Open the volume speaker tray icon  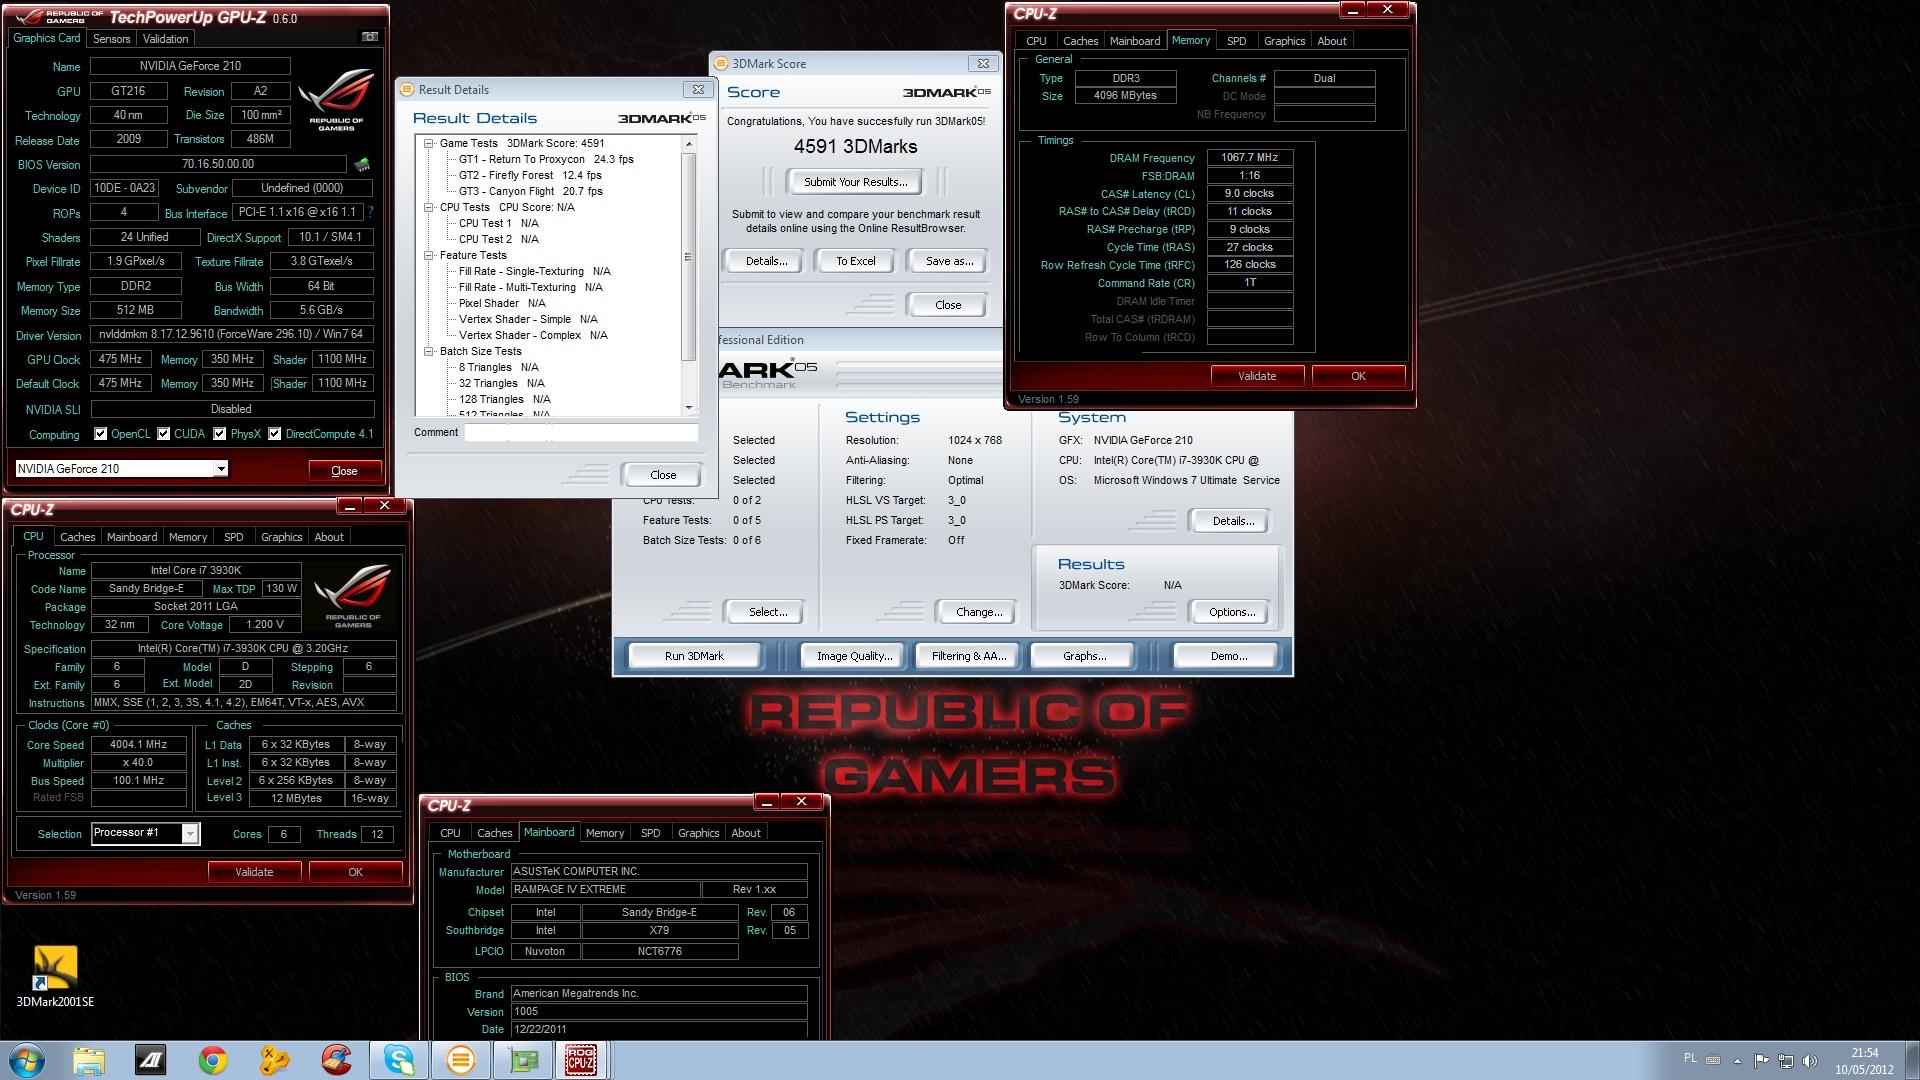[x=1809, y=1061]
